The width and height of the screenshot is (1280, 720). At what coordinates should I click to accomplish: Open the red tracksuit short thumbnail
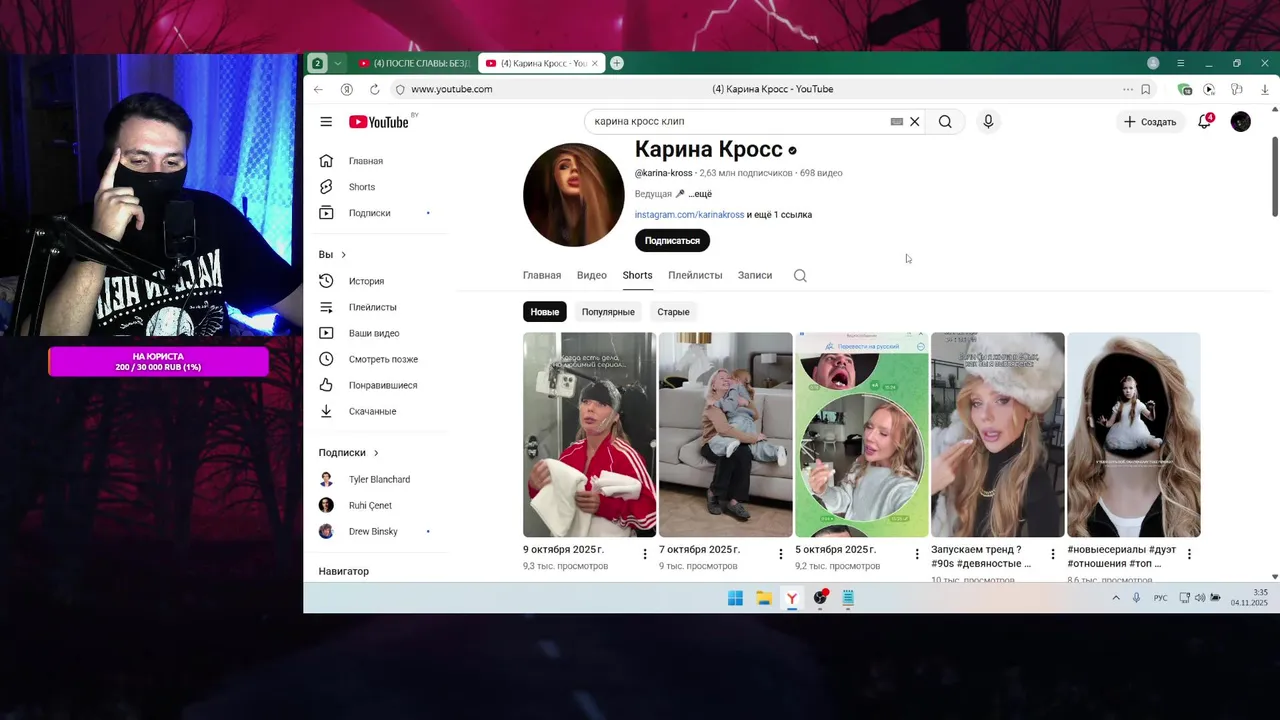coord(590,435)
